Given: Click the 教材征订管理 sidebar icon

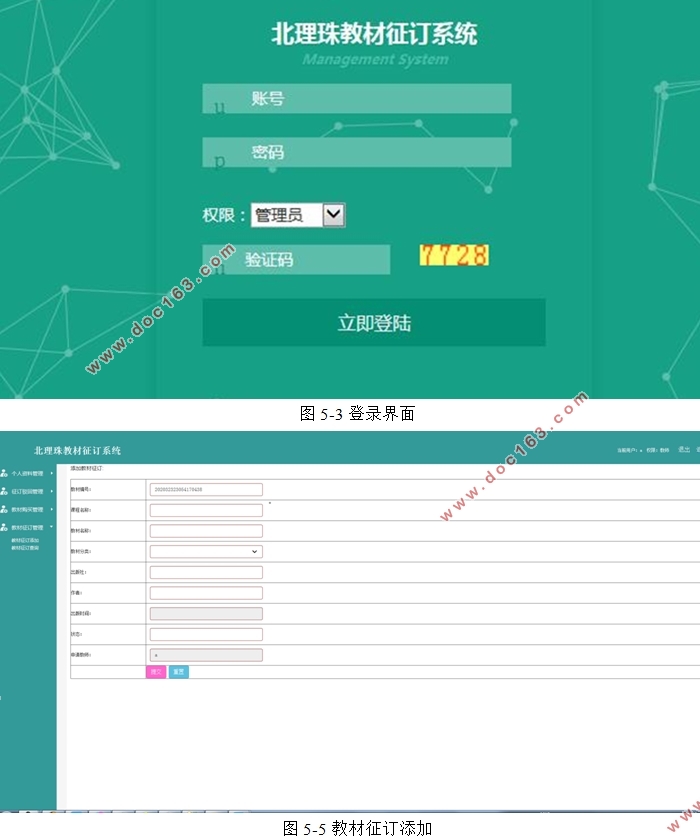Looking at the screenshot, I should (x=4, y=527).
